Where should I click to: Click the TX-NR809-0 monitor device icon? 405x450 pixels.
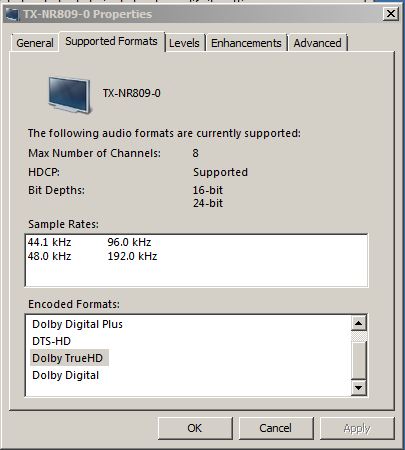tap(69, 95)
